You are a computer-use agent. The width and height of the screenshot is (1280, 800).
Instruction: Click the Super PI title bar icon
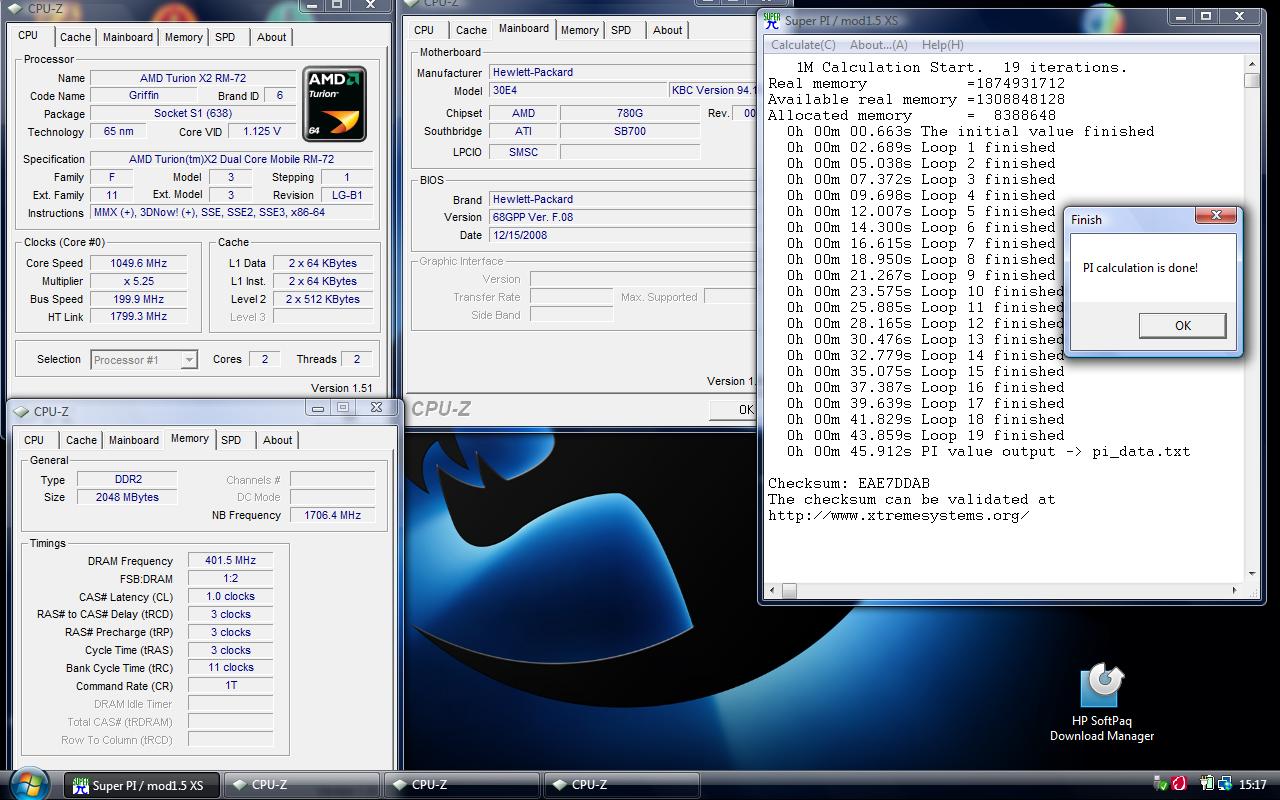tap(772, 18)
